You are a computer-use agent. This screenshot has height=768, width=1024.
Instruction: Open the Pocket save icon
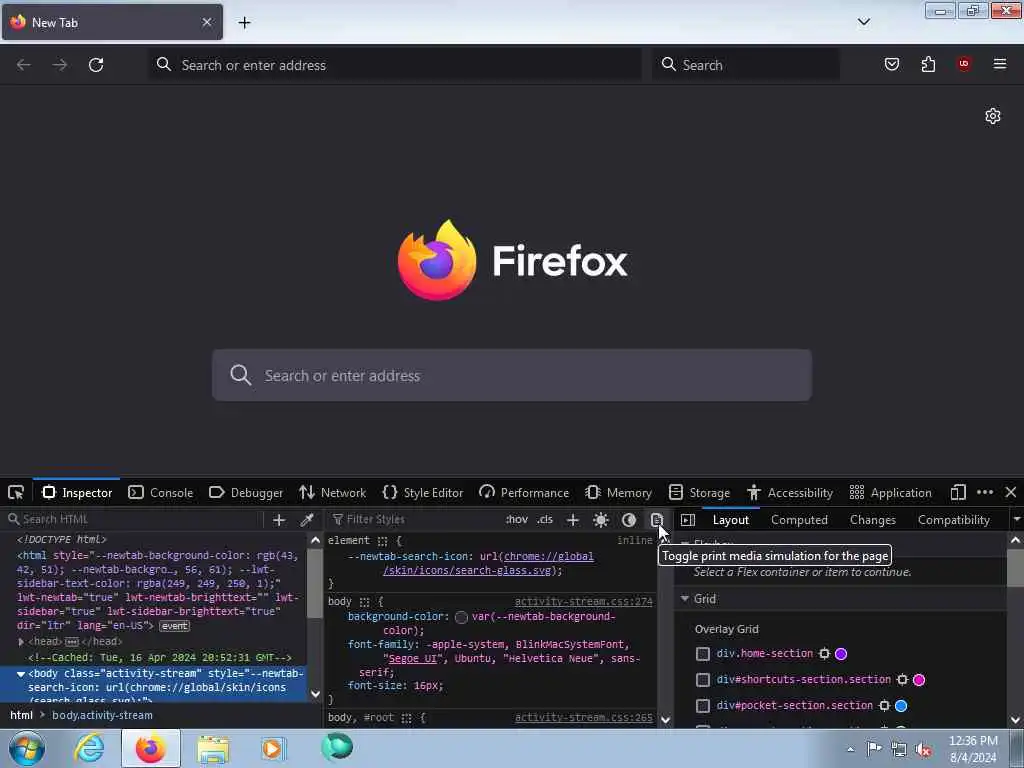[891, 64]
